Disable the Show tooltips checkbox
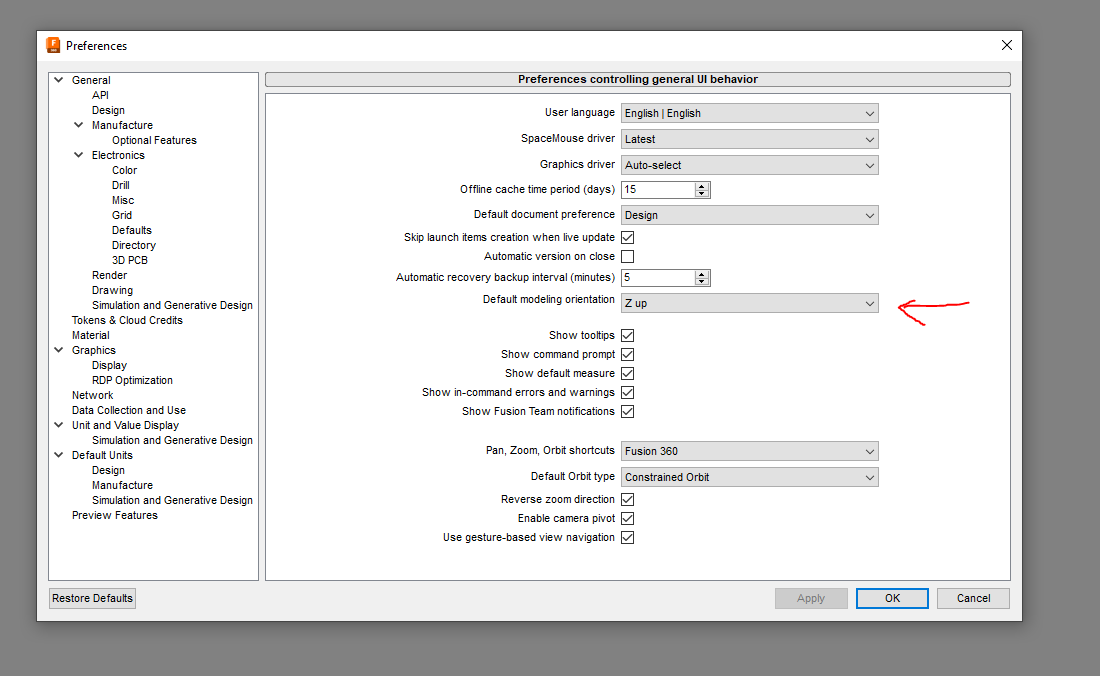This screenshot has width=1100, height=676. pyautogui.click(x=628, y=336)
